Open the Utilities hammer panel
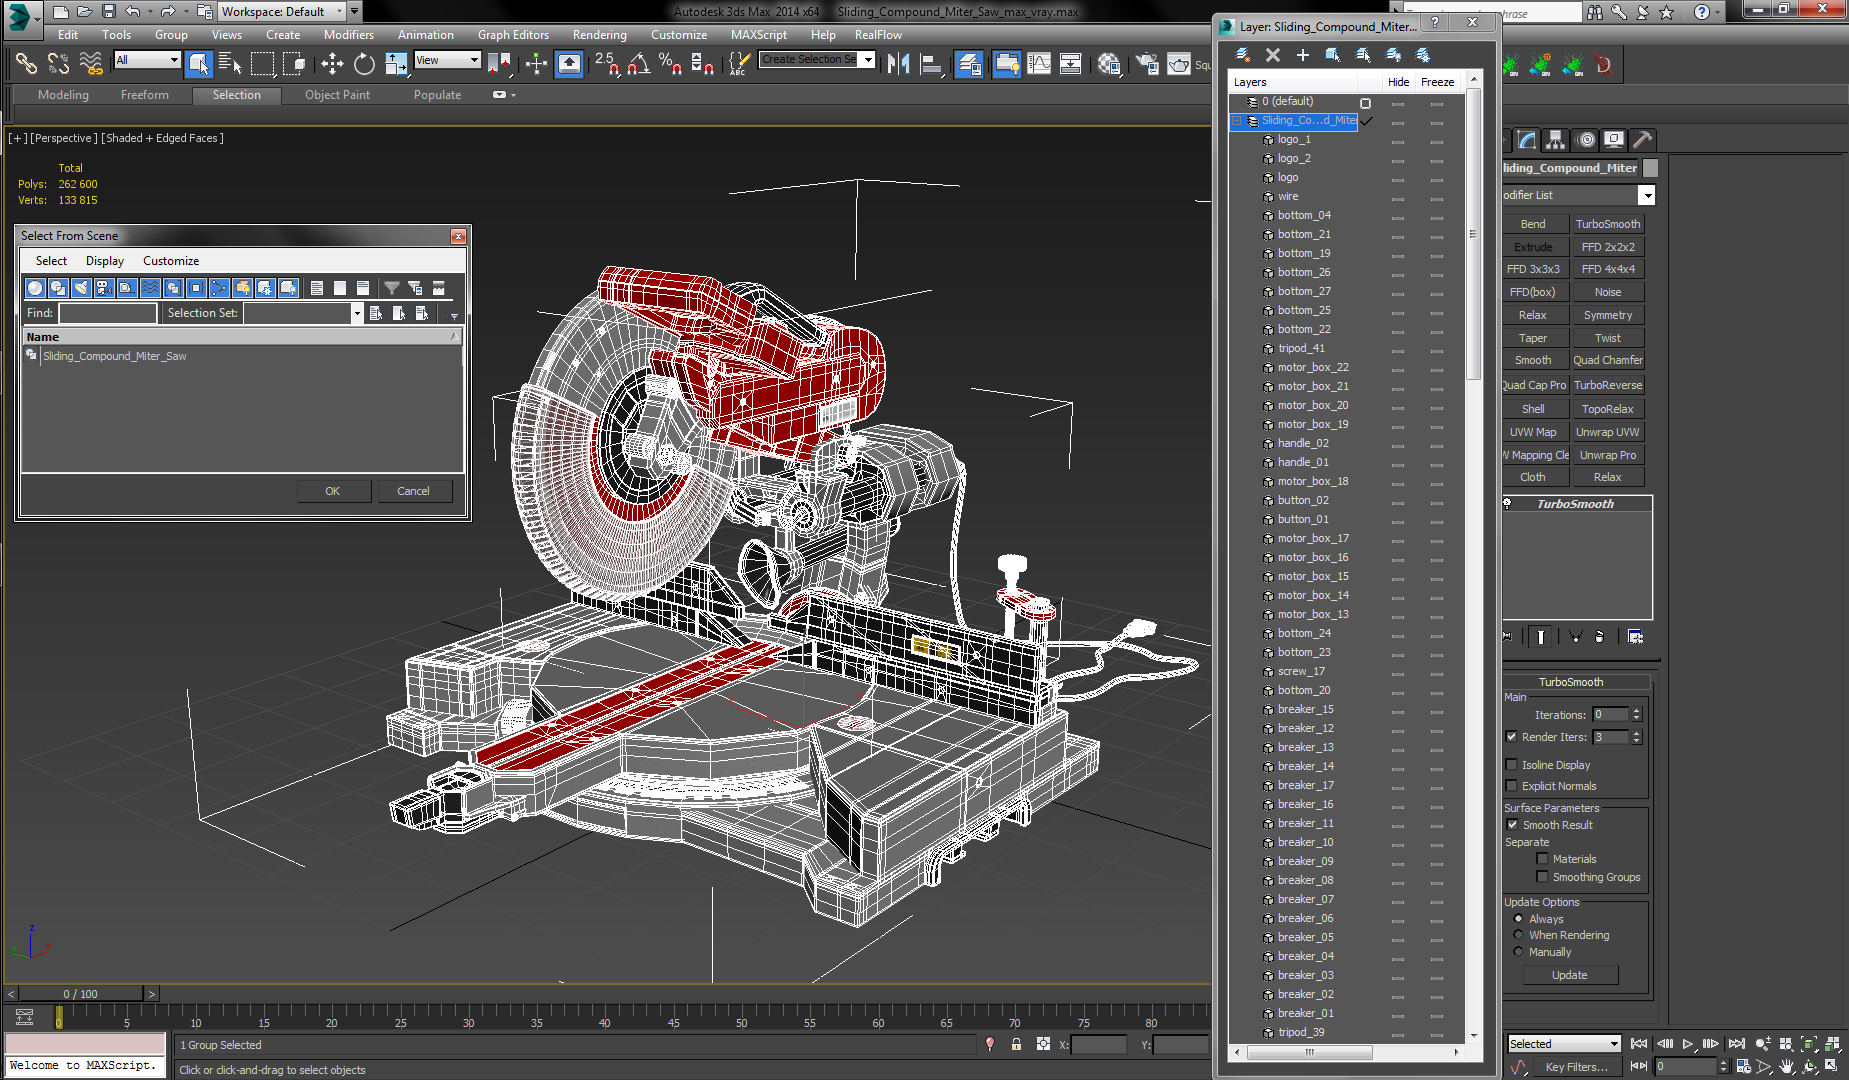1849x1080 pixels. coord(1642,140)
